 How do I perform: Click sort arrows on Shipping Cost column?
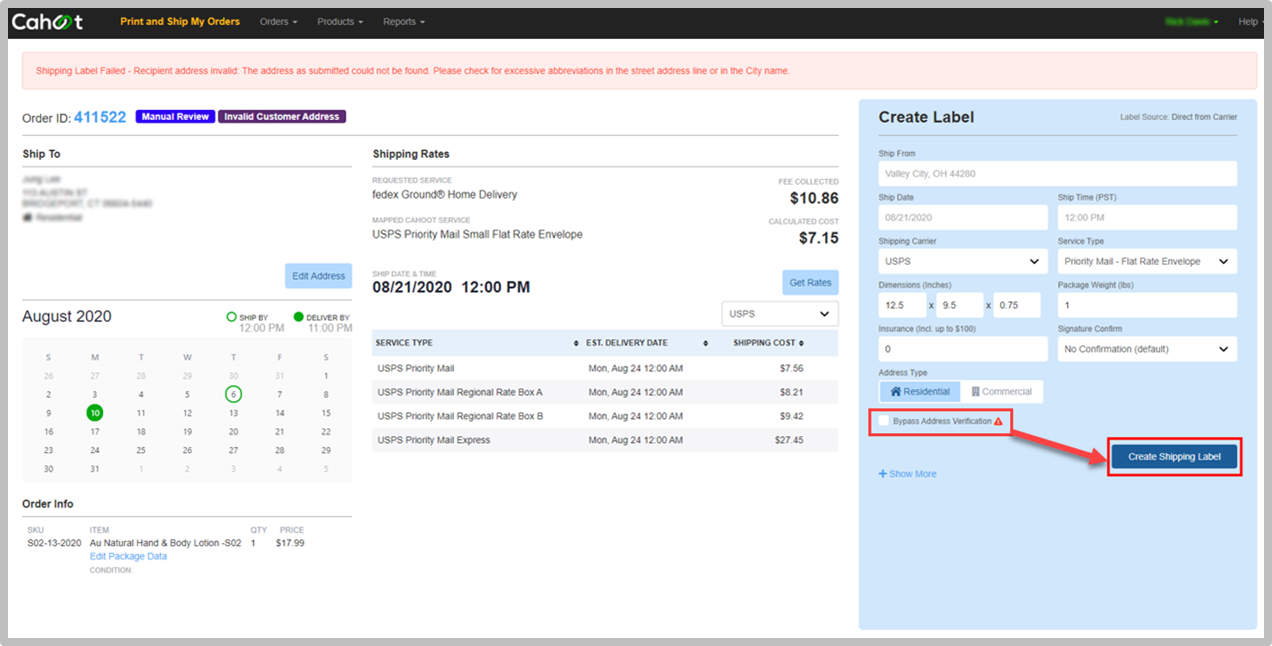pos(802,343)
